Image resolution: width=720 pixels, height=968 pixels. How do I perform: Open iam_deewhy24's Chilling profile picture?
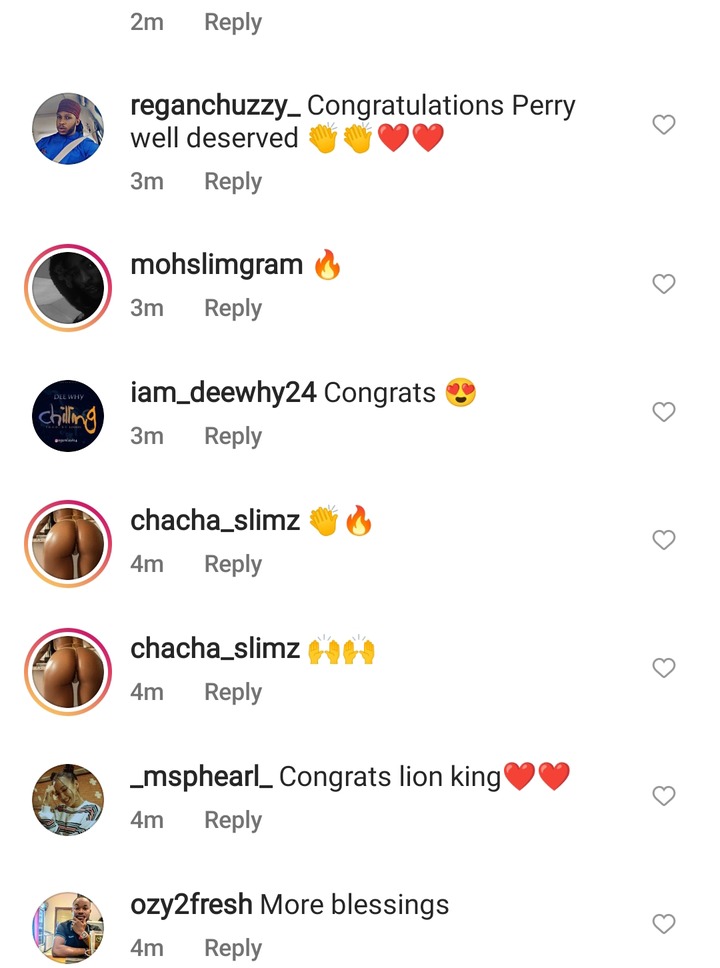[x=68, y=415]
